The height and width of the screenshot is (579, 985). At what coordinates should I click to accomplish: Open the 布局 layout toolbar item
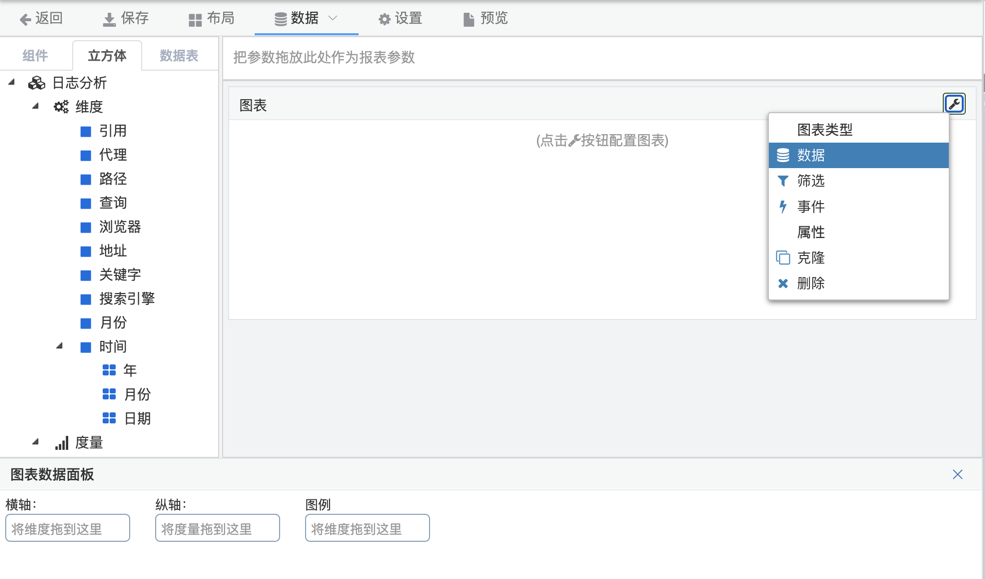coord(211,18)
